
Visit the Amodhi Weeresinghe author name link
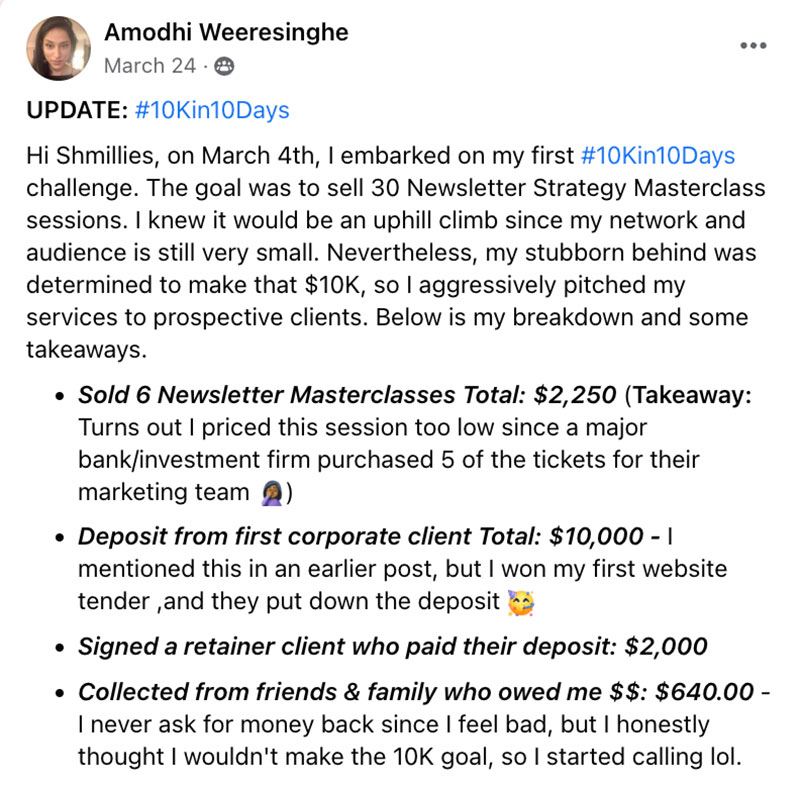[x=226, y=32]
